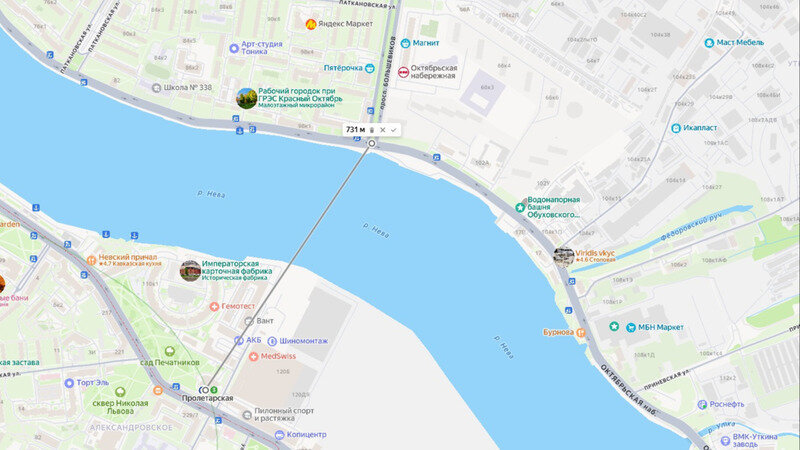Viewport: 800px width, 450px height.
Task: Open the Икапласт place marker
Action: point(676,128)
